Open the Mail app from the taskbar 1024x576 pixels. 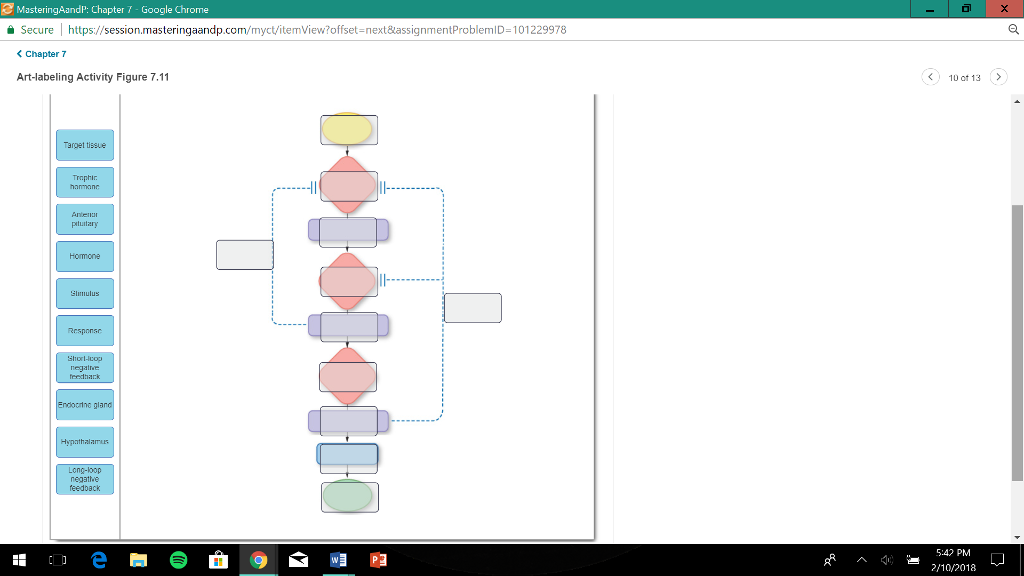(x=297, y=560)
